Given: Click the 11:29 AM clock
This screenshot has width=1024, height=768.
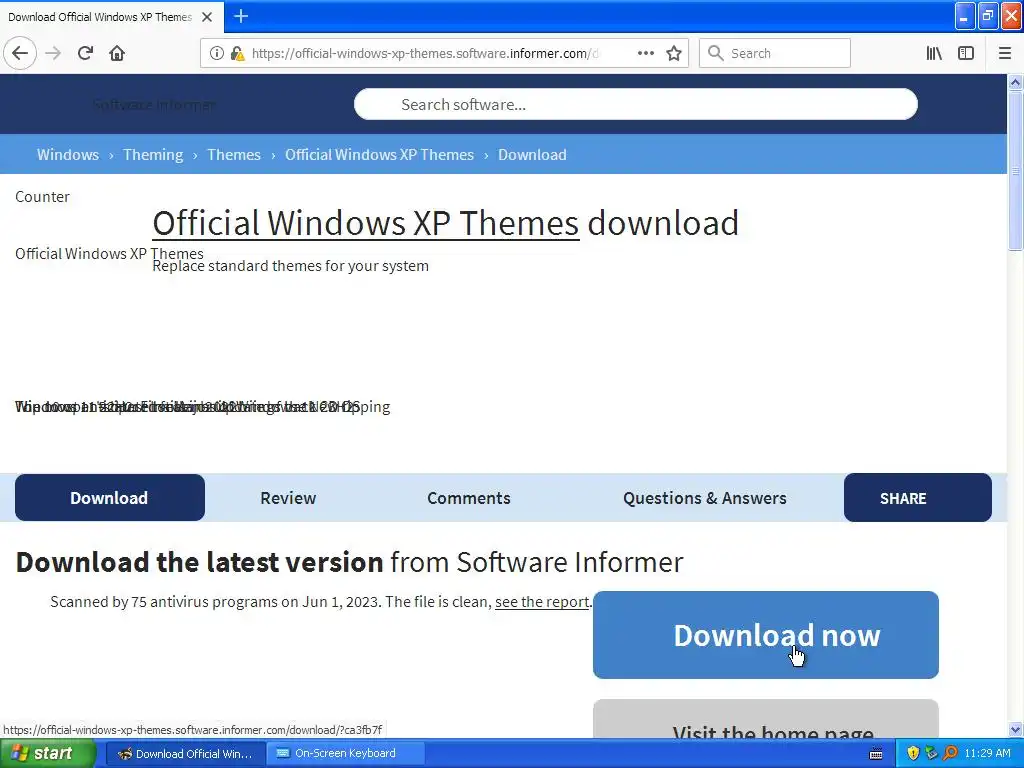Looking at the screenshot, I should point(987,754).
